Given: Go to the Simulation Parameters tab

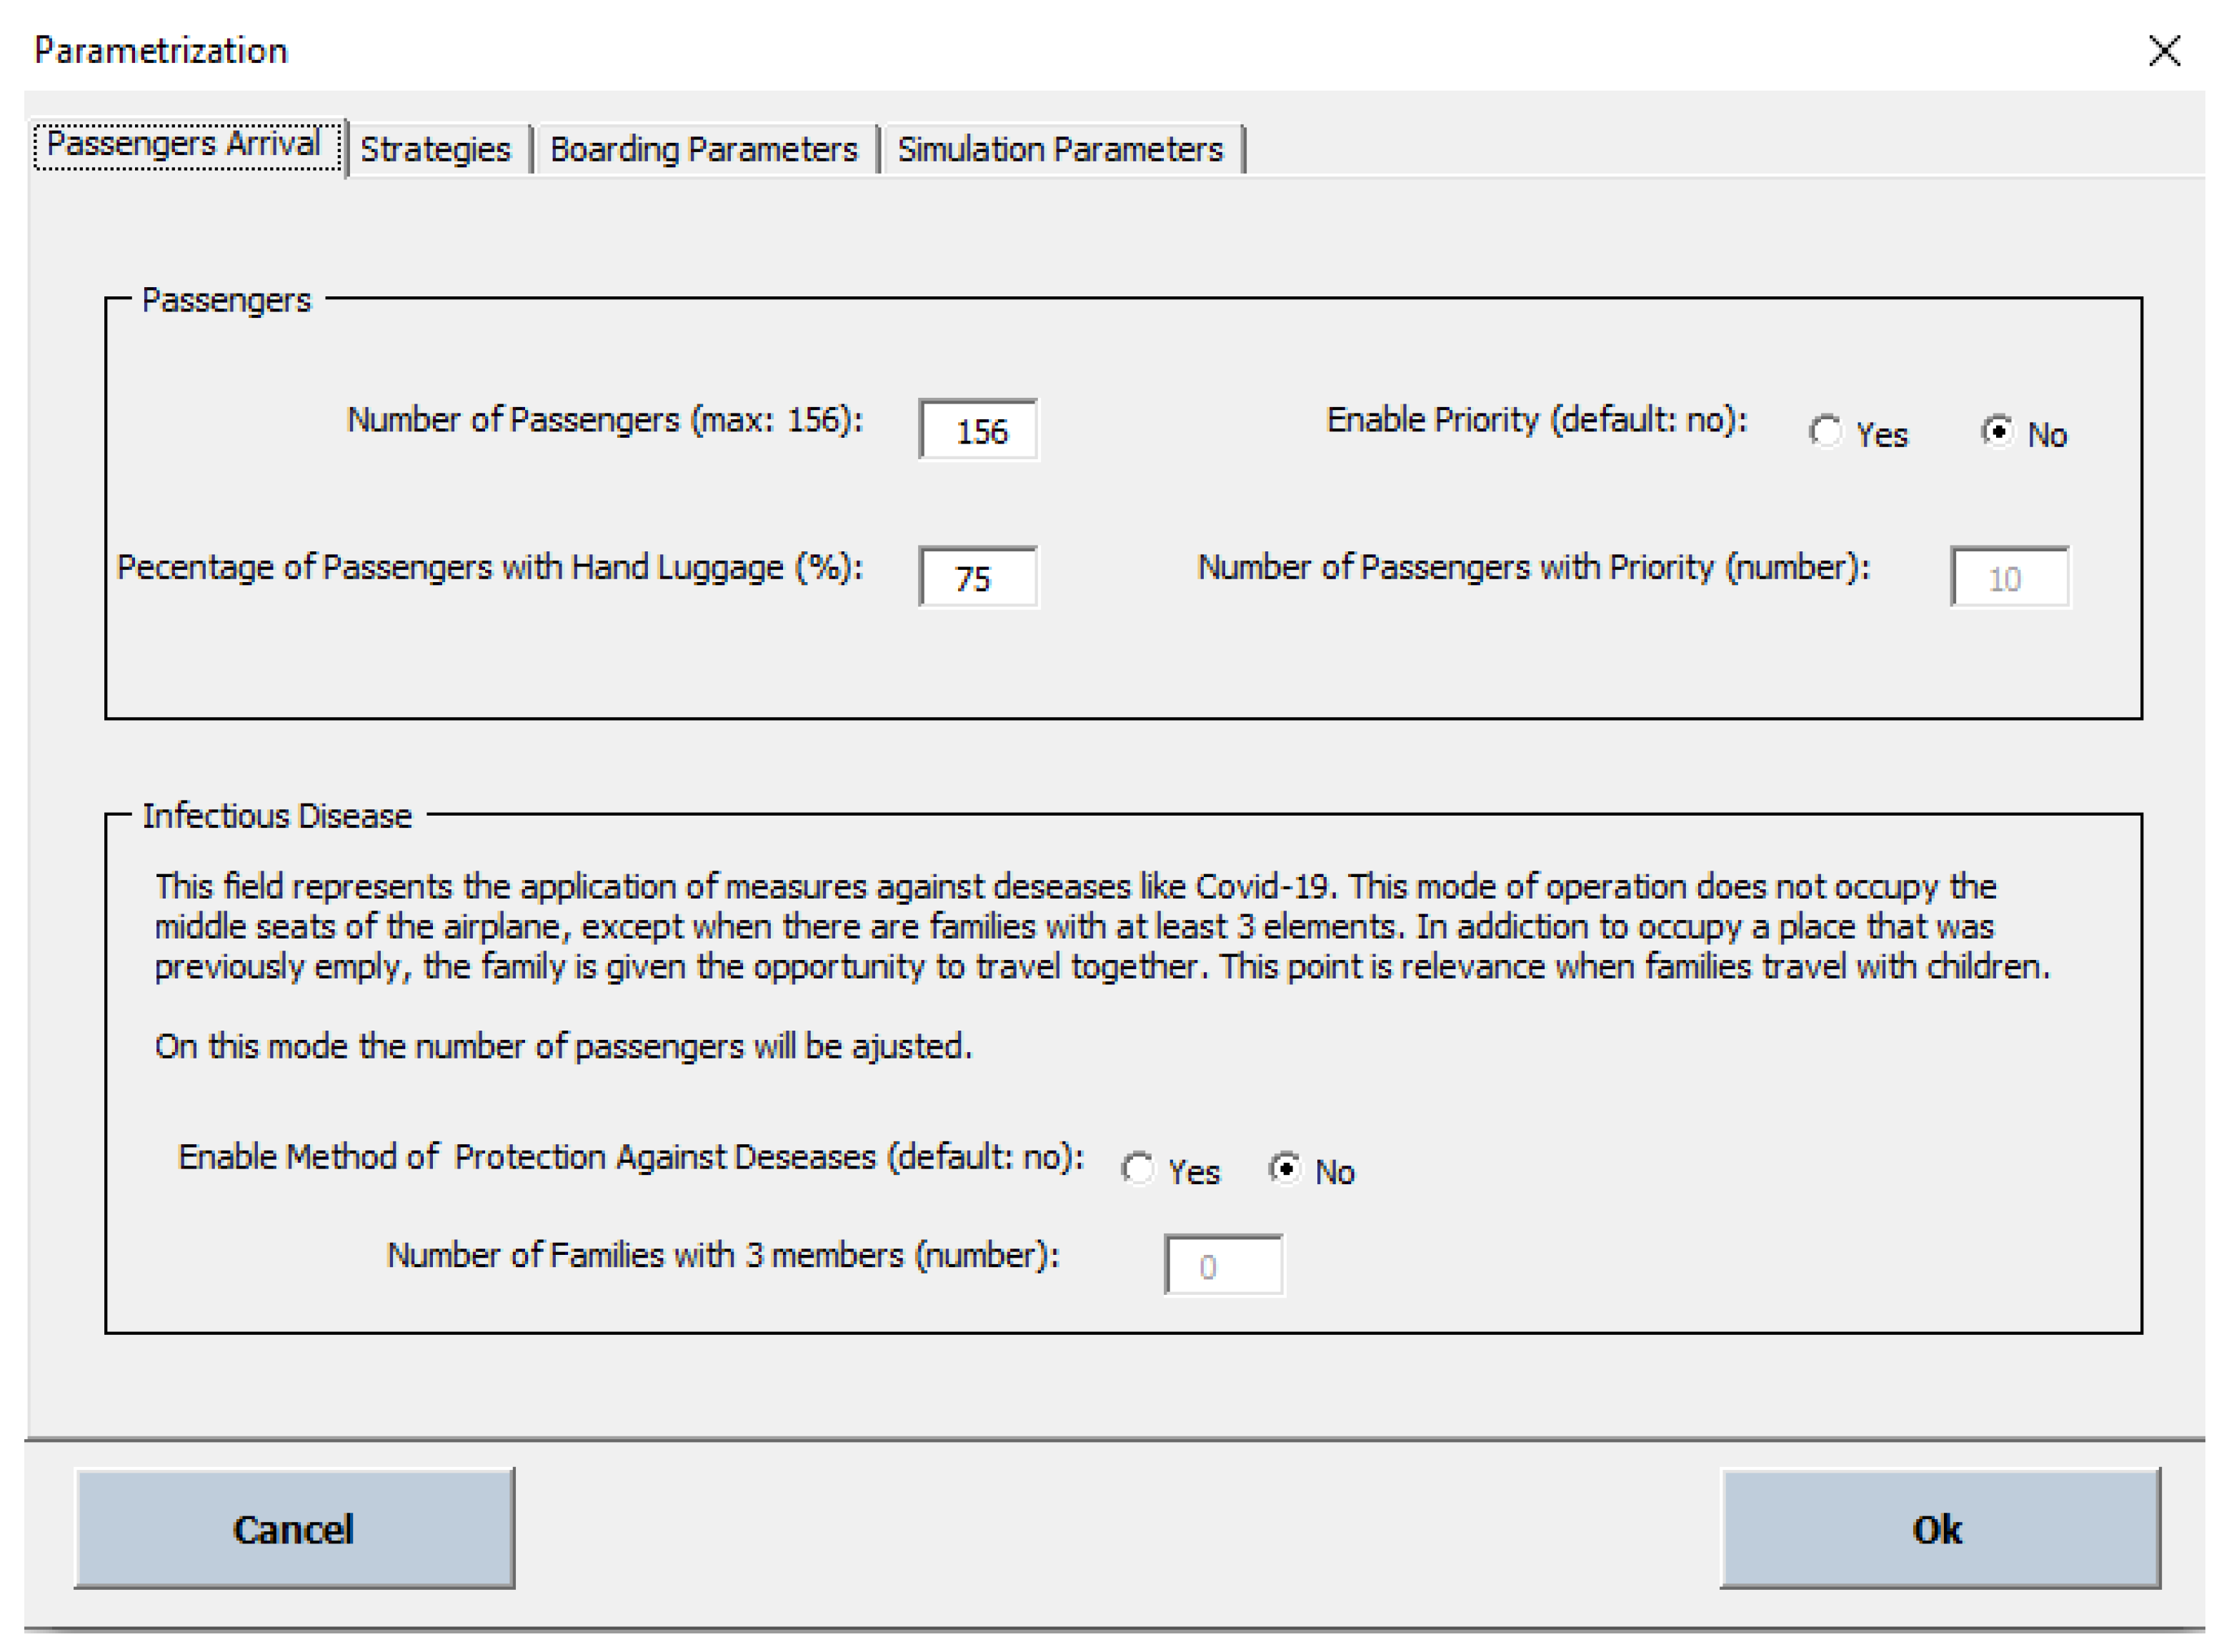Looking at the screenshot, I should (1059, 150).
